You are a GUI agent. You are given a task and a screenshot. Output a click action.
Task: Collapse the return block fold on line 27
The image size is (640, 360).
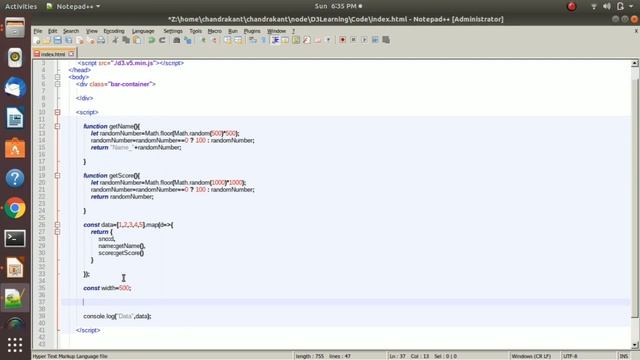coord(58,232)
